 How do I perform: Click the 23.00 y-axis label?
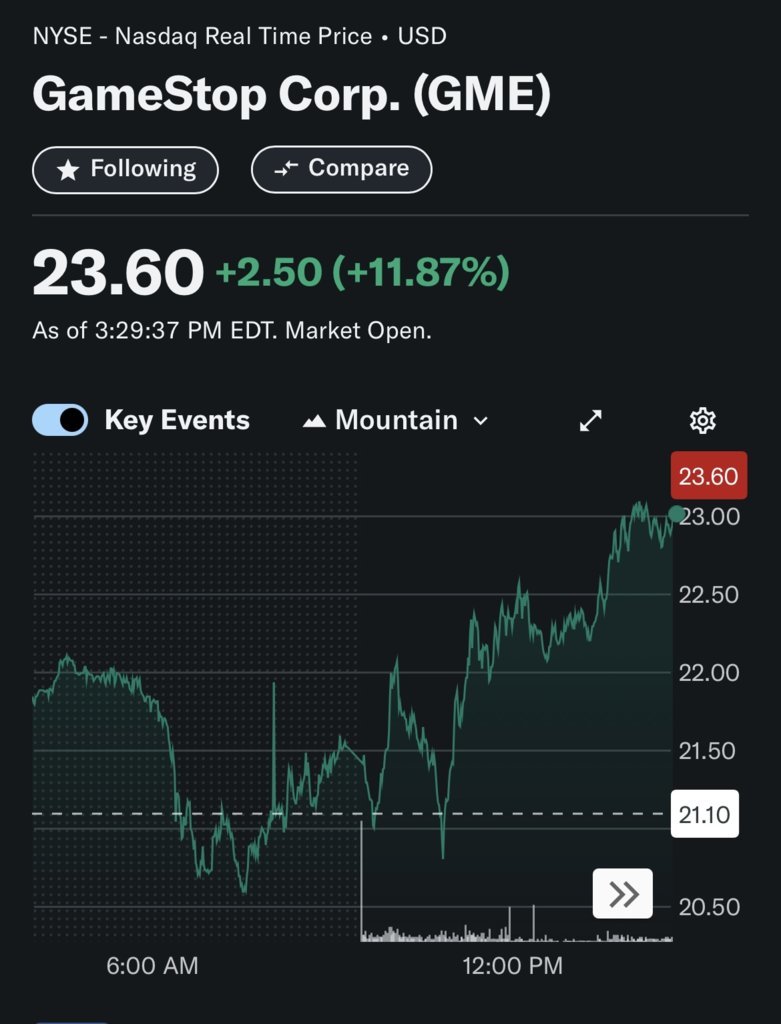click(x=712, y=517)
